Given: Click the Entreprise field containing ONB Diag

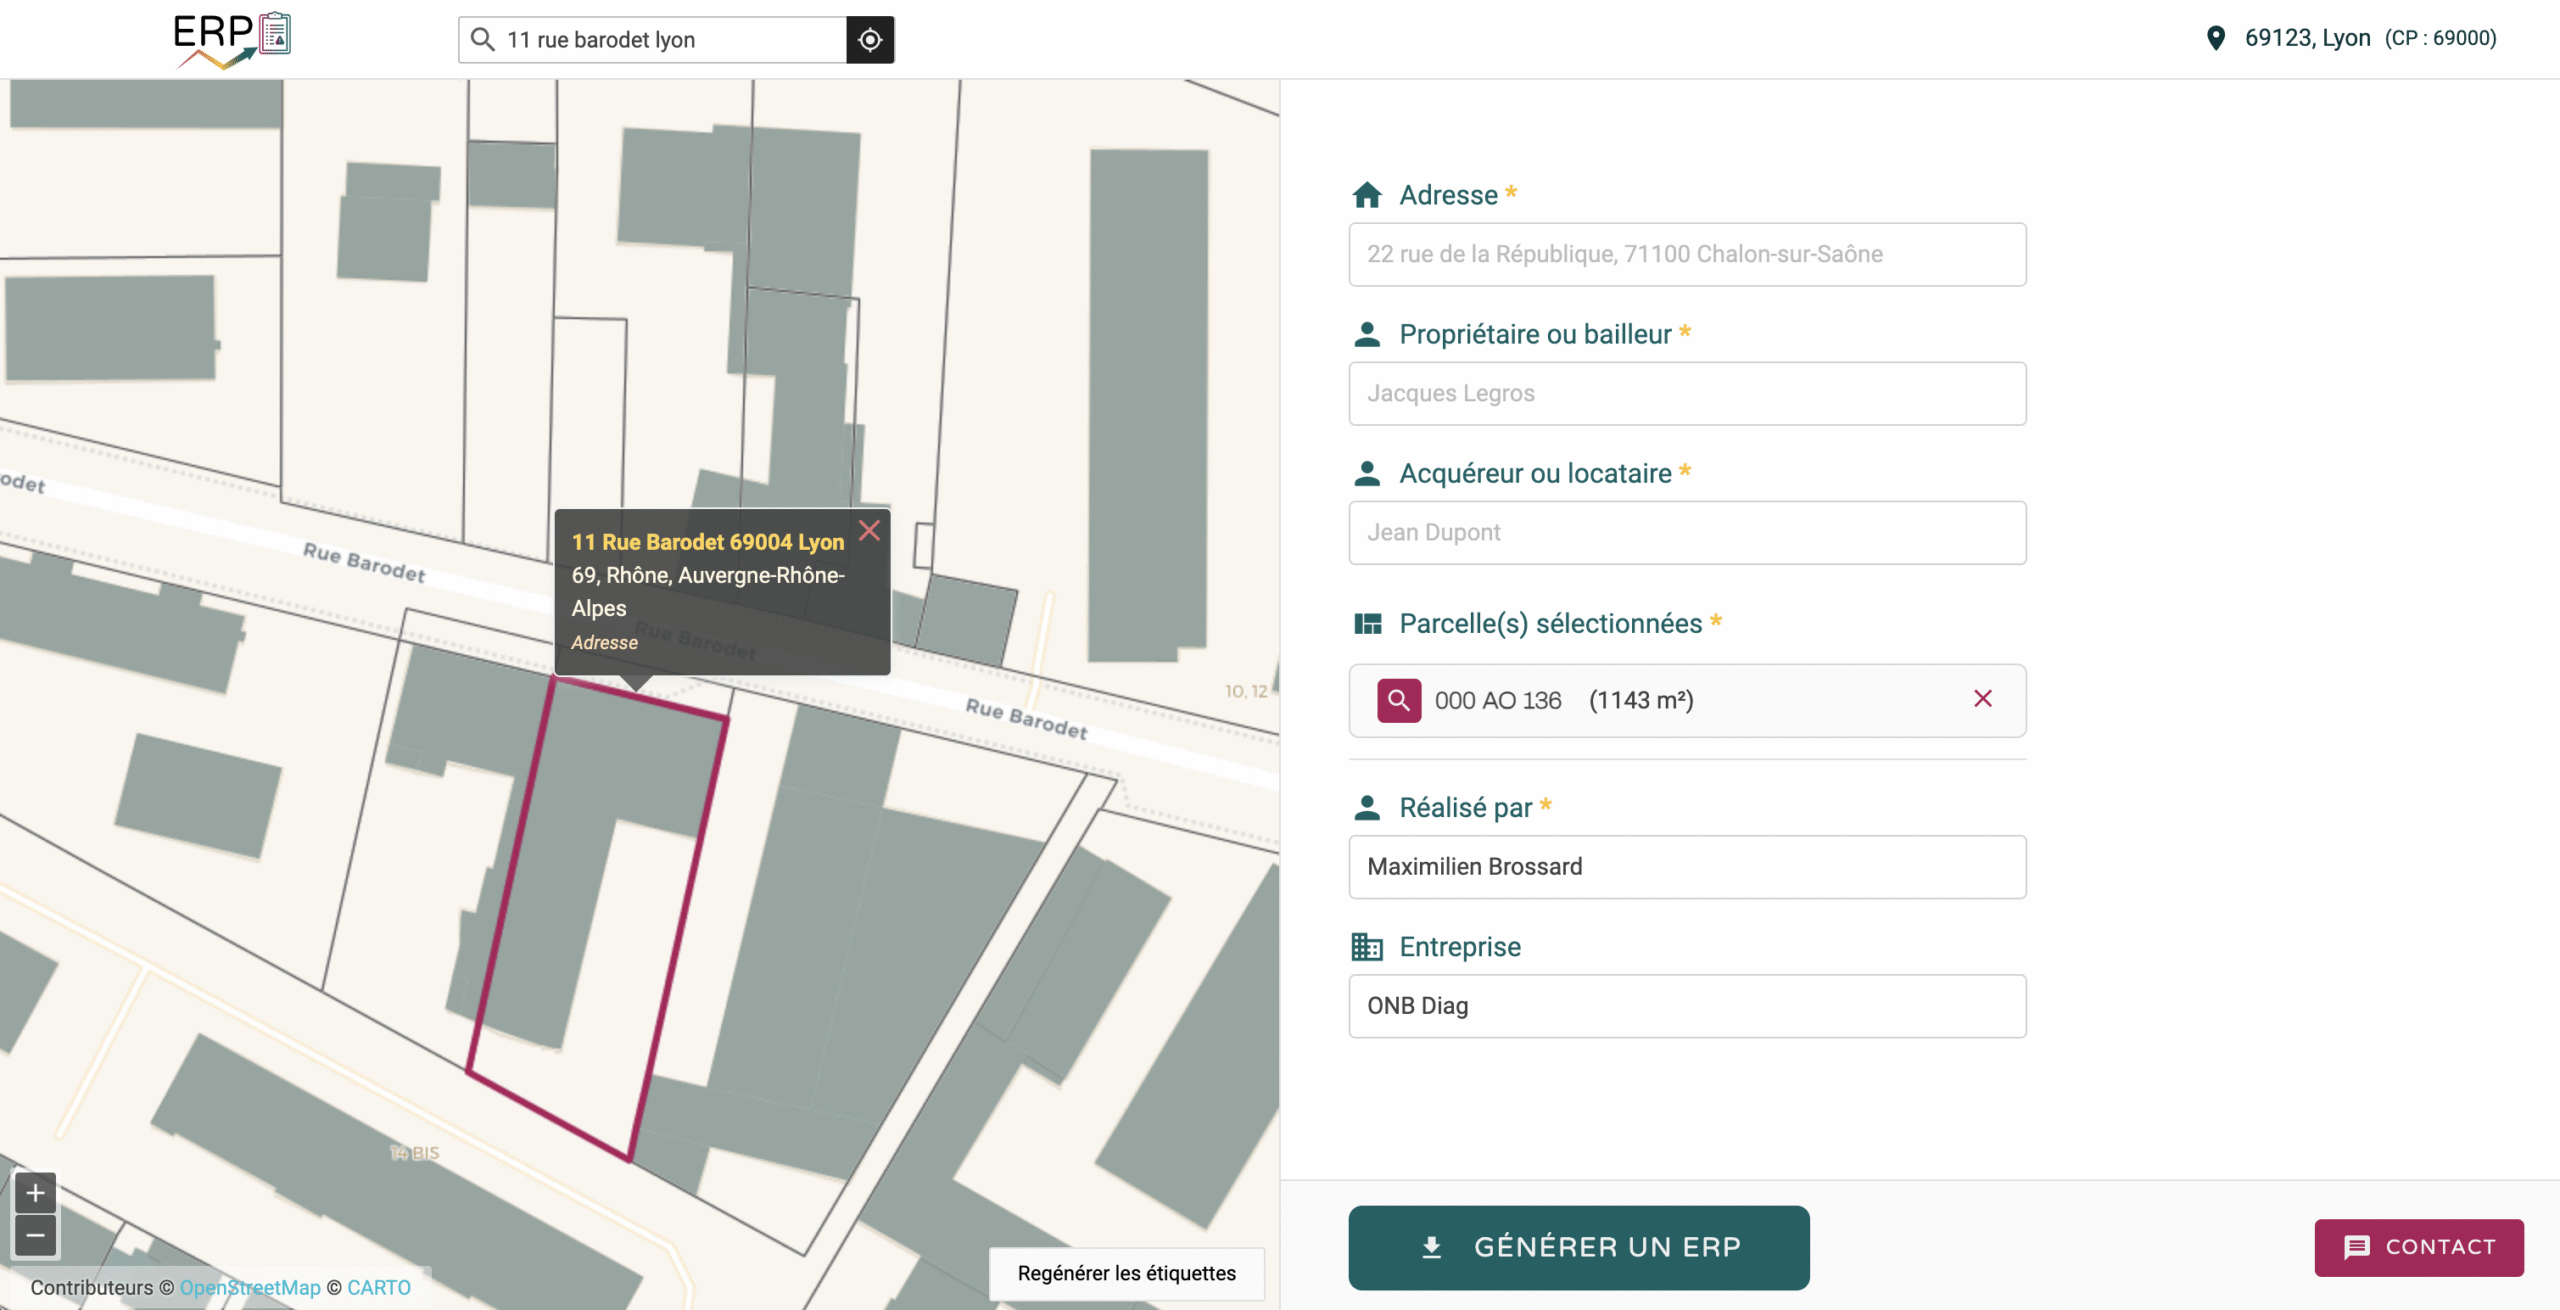Looking at the screenshot, I should tap(1686, 1005).
